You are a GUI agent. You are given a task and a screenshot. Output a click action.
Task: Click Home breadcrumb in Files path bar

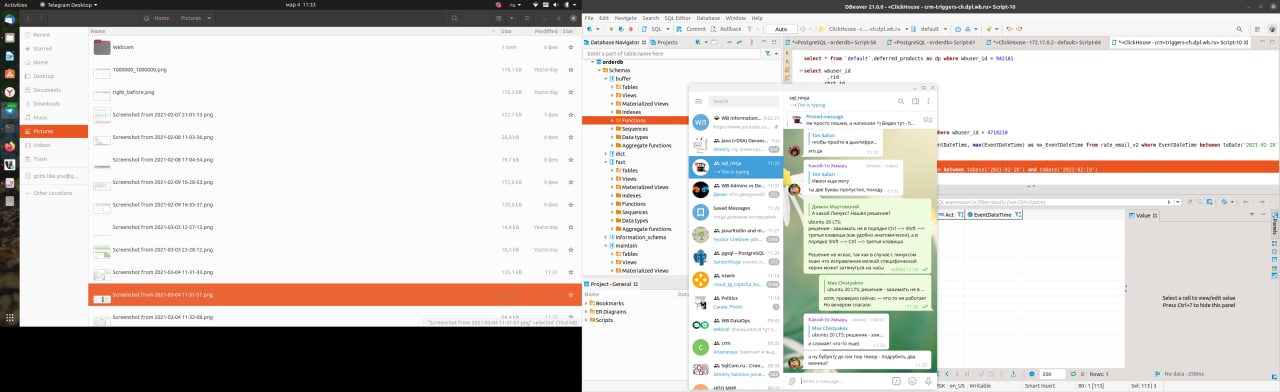tap(157, 18)
